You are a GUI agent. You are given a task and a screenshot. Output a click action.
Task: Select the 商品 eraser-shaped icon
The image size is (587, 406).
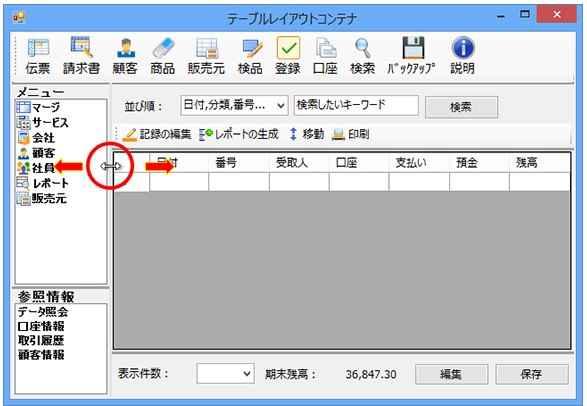(x=163, y=56)
